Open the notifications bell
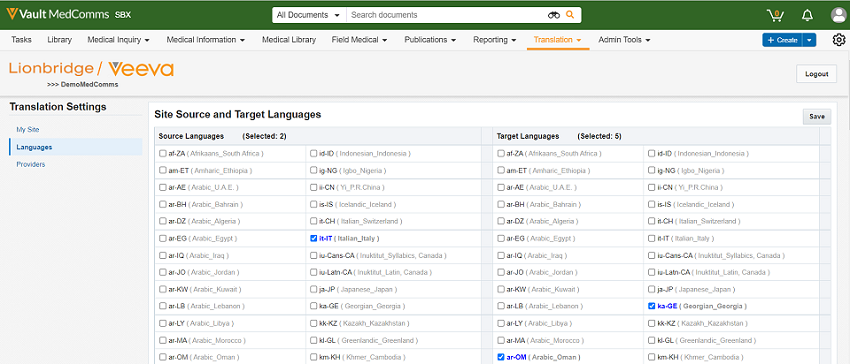 [807, 15]
